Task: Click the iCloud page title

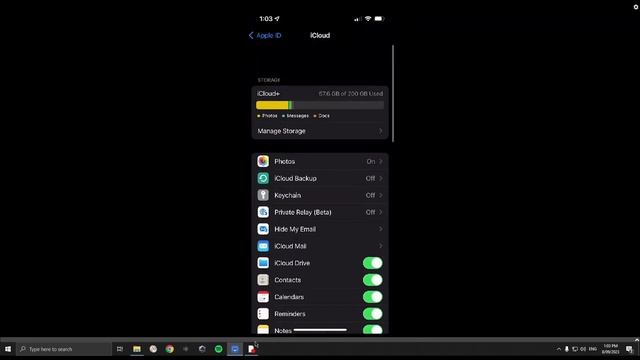Action: pos(320,36)
